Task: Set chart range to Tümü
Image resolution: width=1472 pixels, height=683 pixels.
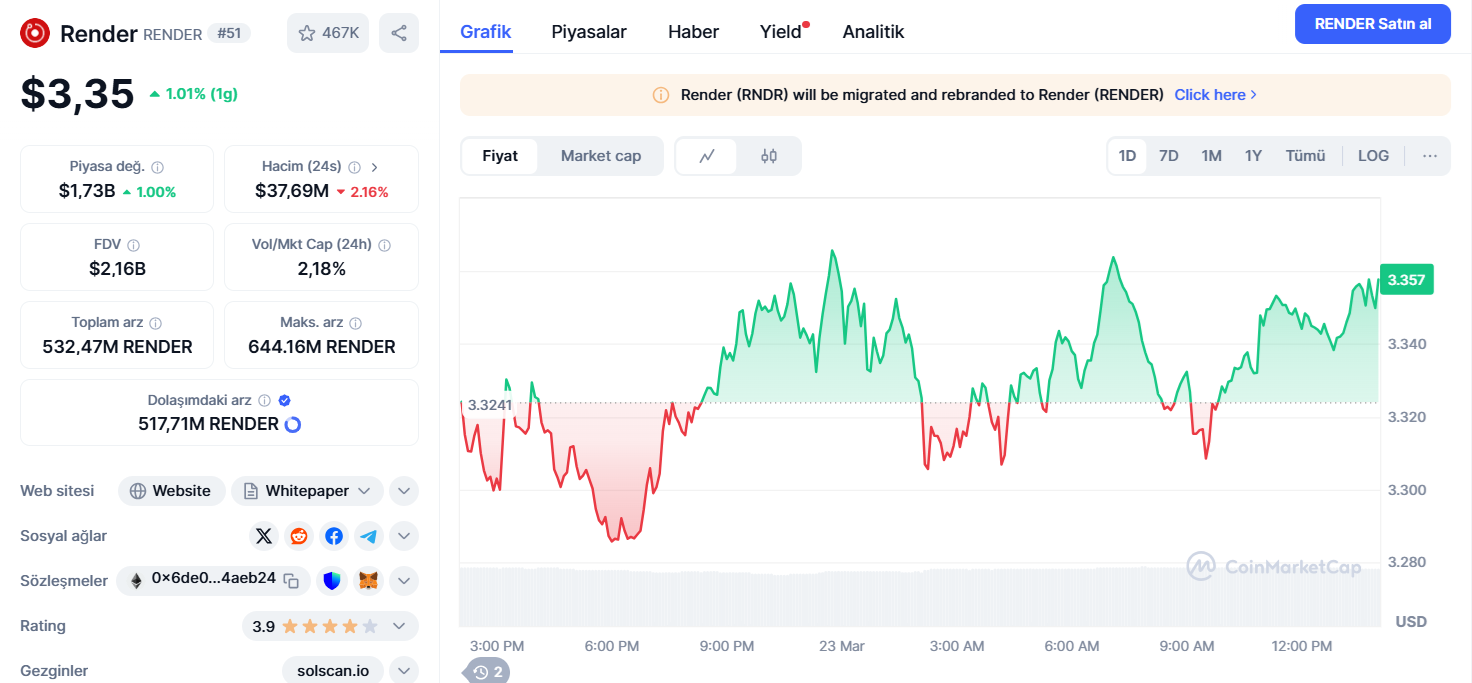Action: [x=1305, y=156]
